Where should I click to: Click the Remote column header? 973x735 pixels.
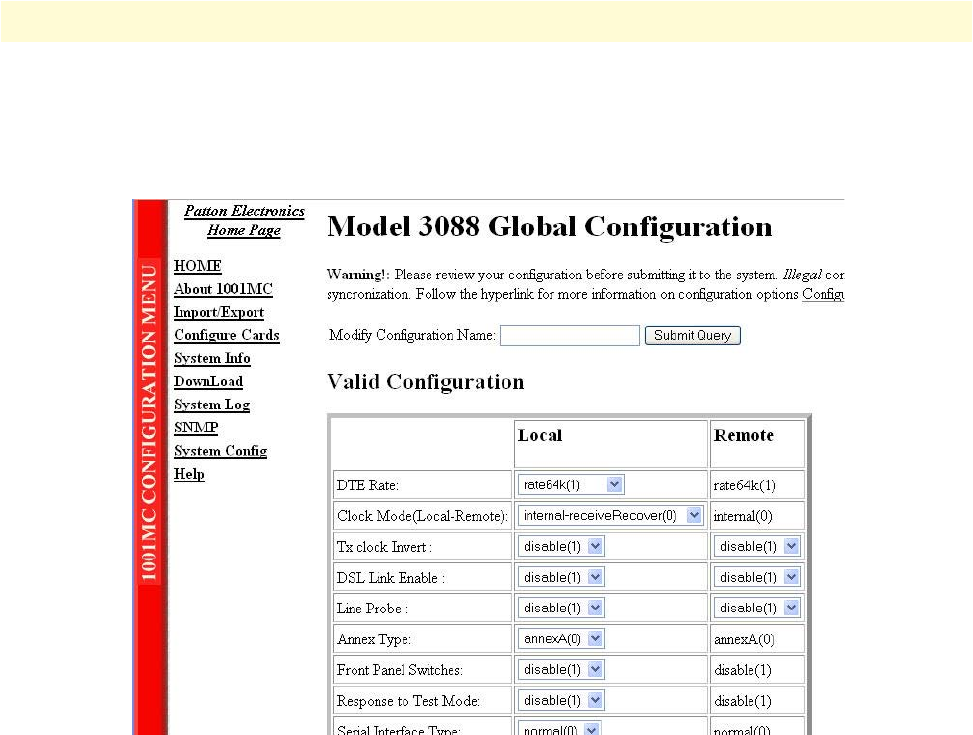tap(743, 435)
